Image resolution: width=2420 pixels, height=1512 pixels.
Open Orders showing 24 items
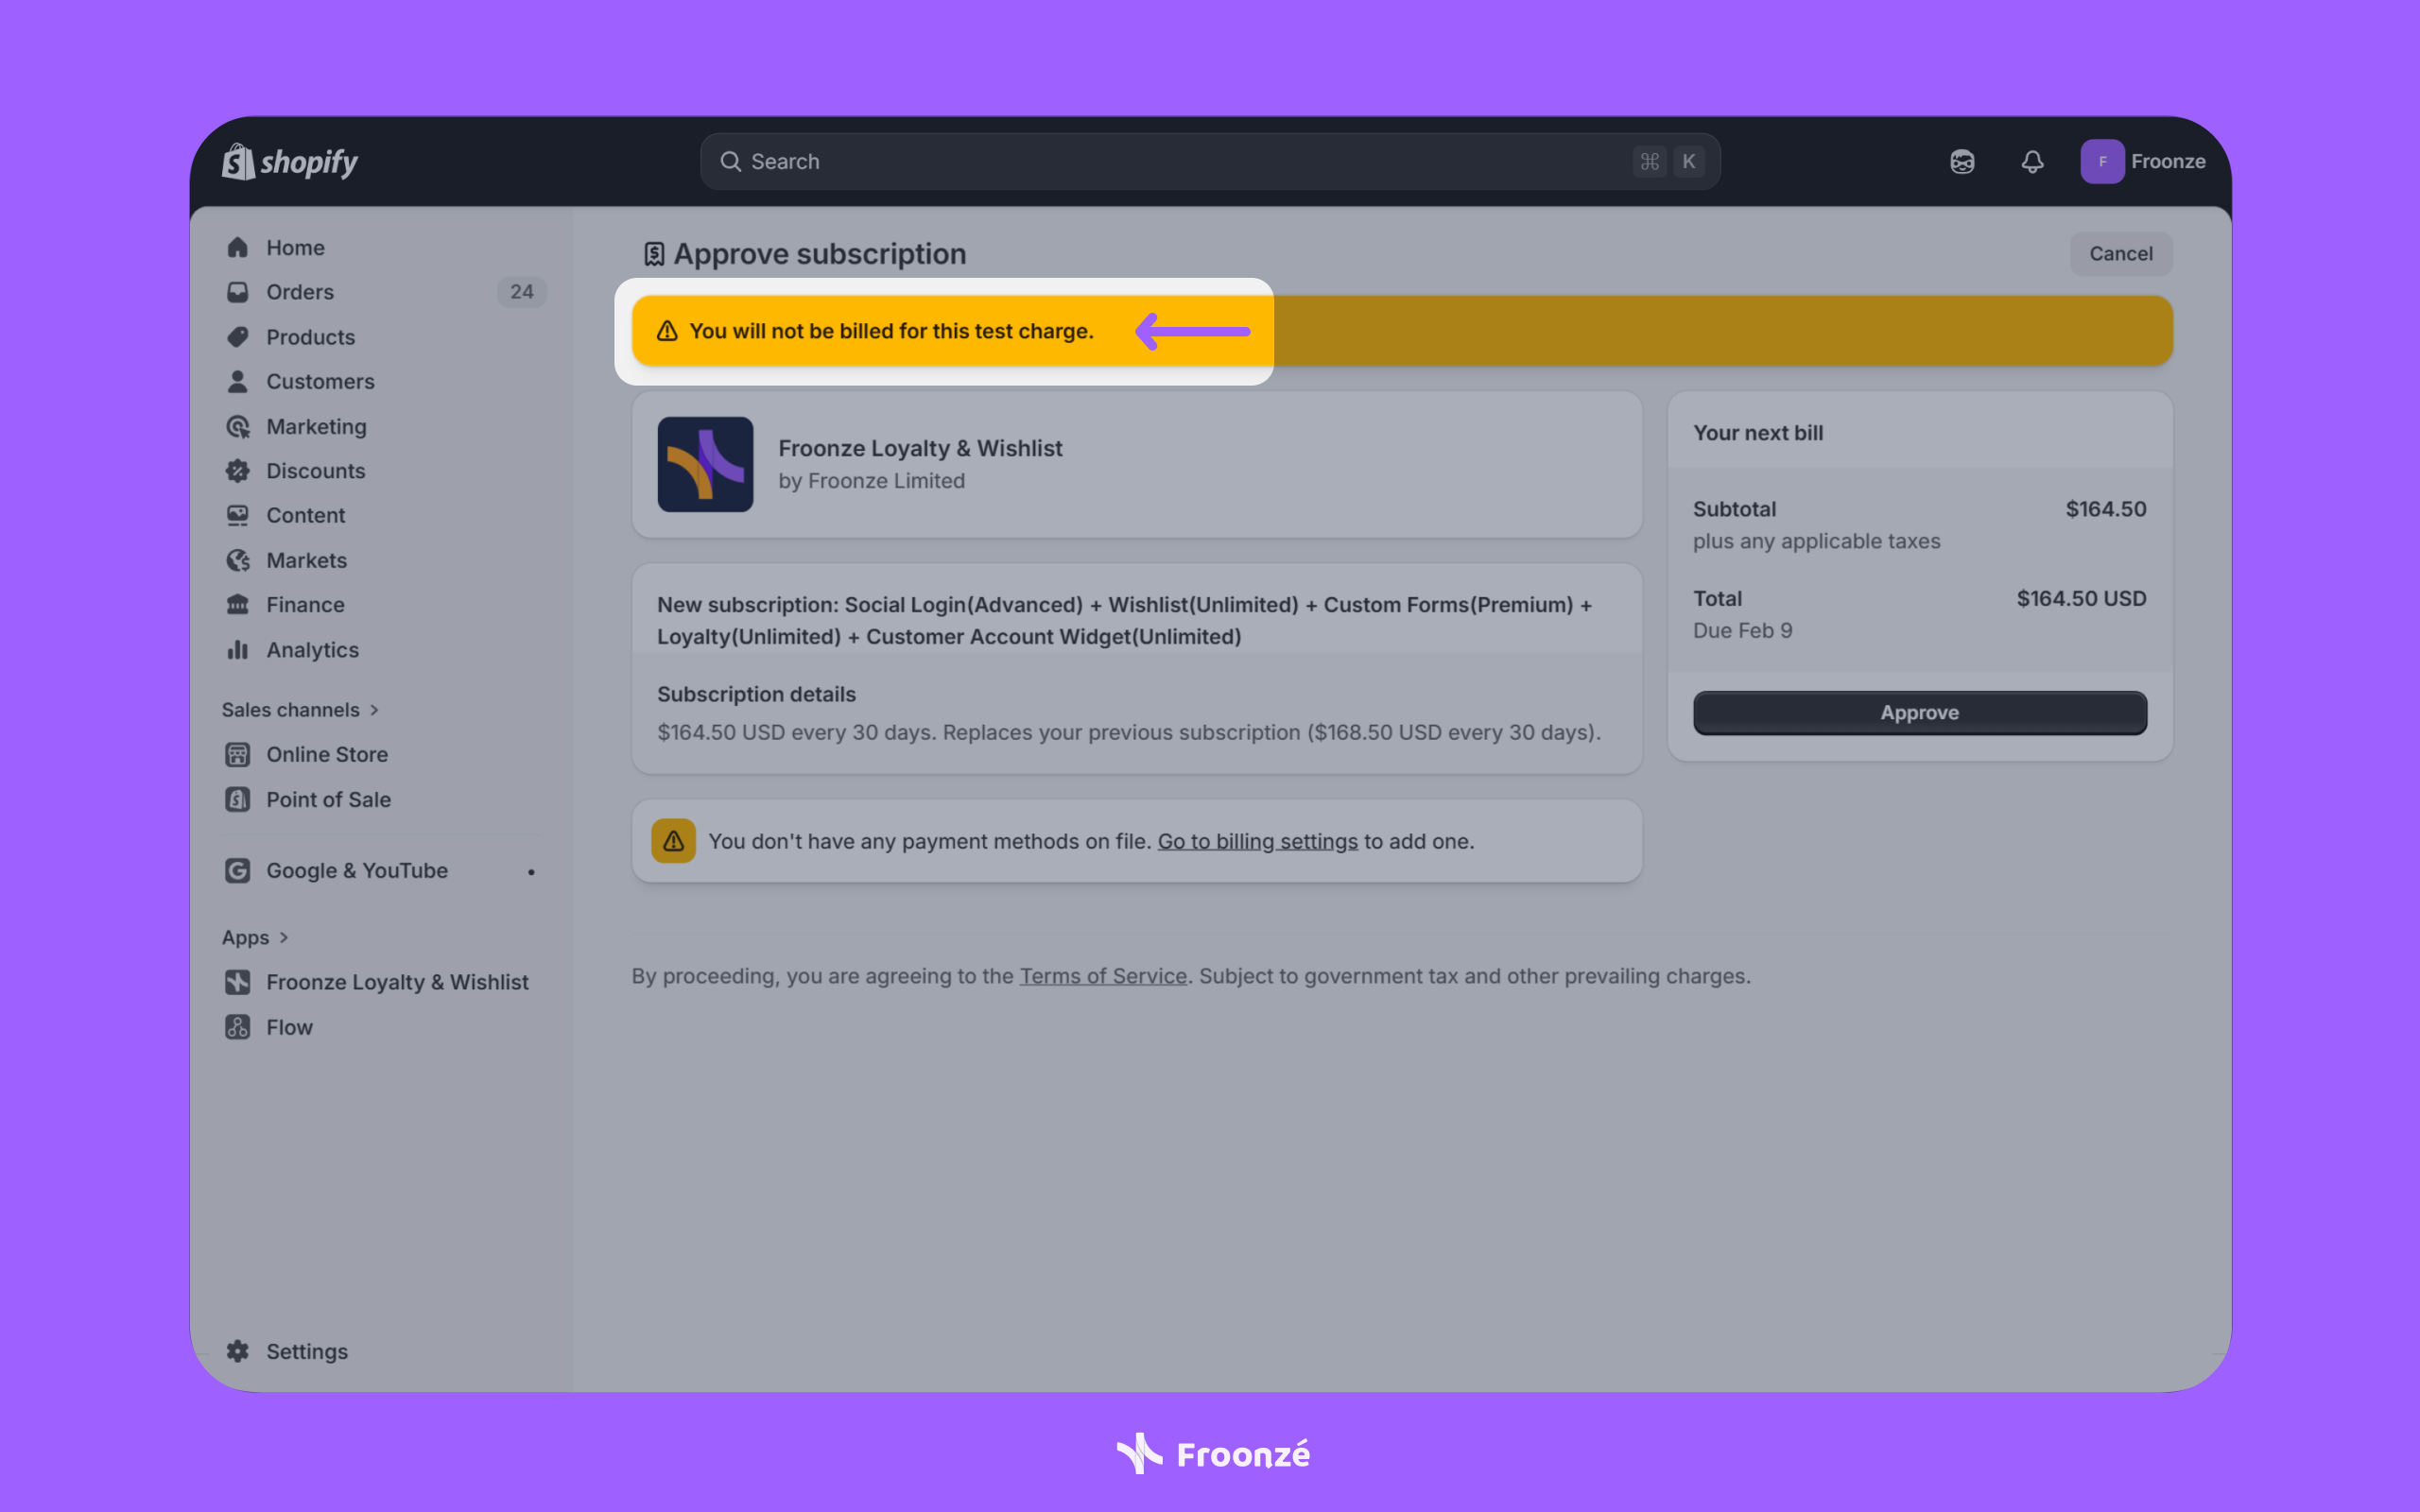(300, 292)
